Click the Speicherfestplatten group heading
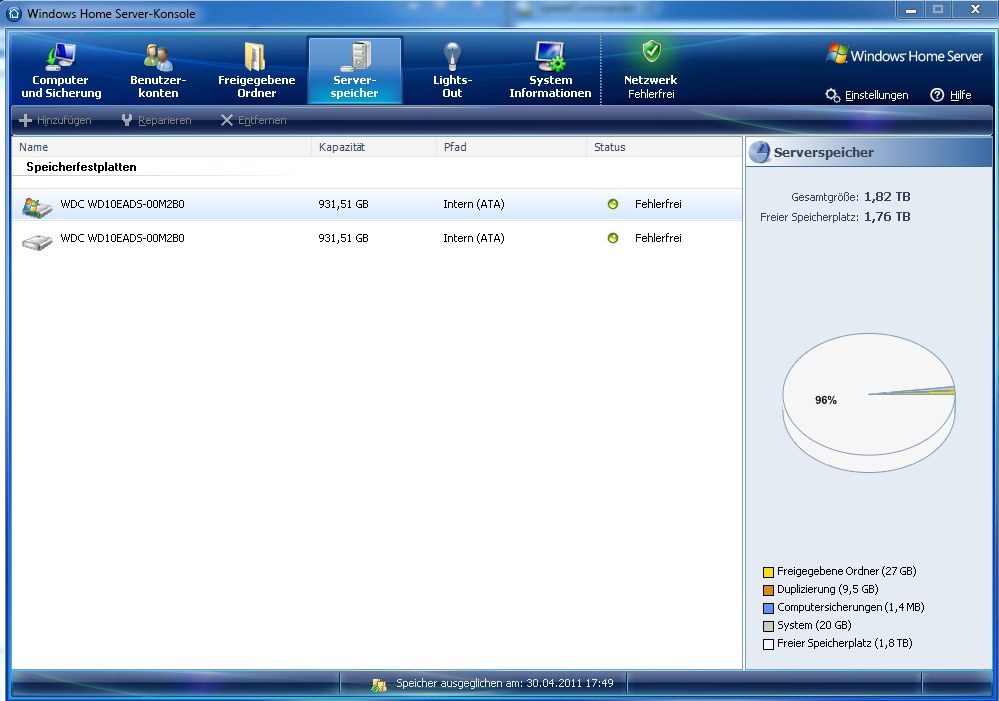 pyautogui.click(x=82, y=167)
